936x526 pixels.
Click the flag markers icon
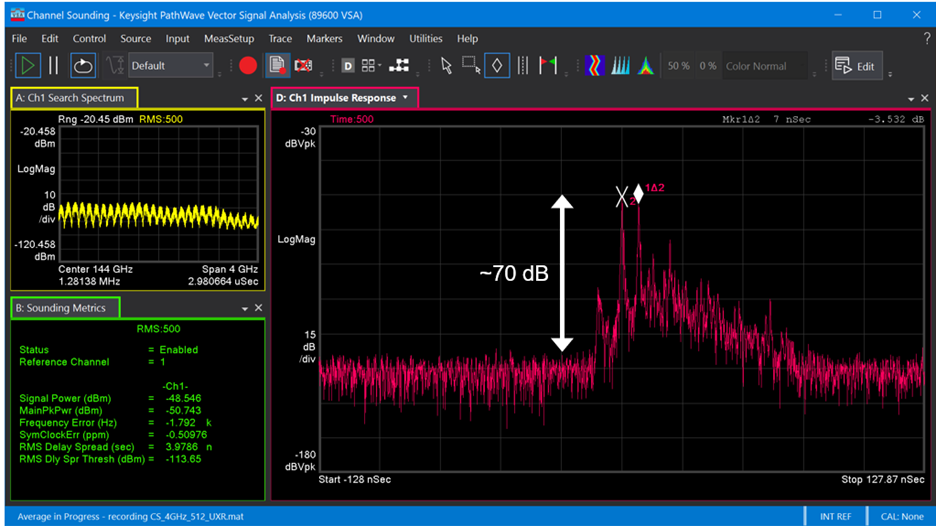point(547,66)
